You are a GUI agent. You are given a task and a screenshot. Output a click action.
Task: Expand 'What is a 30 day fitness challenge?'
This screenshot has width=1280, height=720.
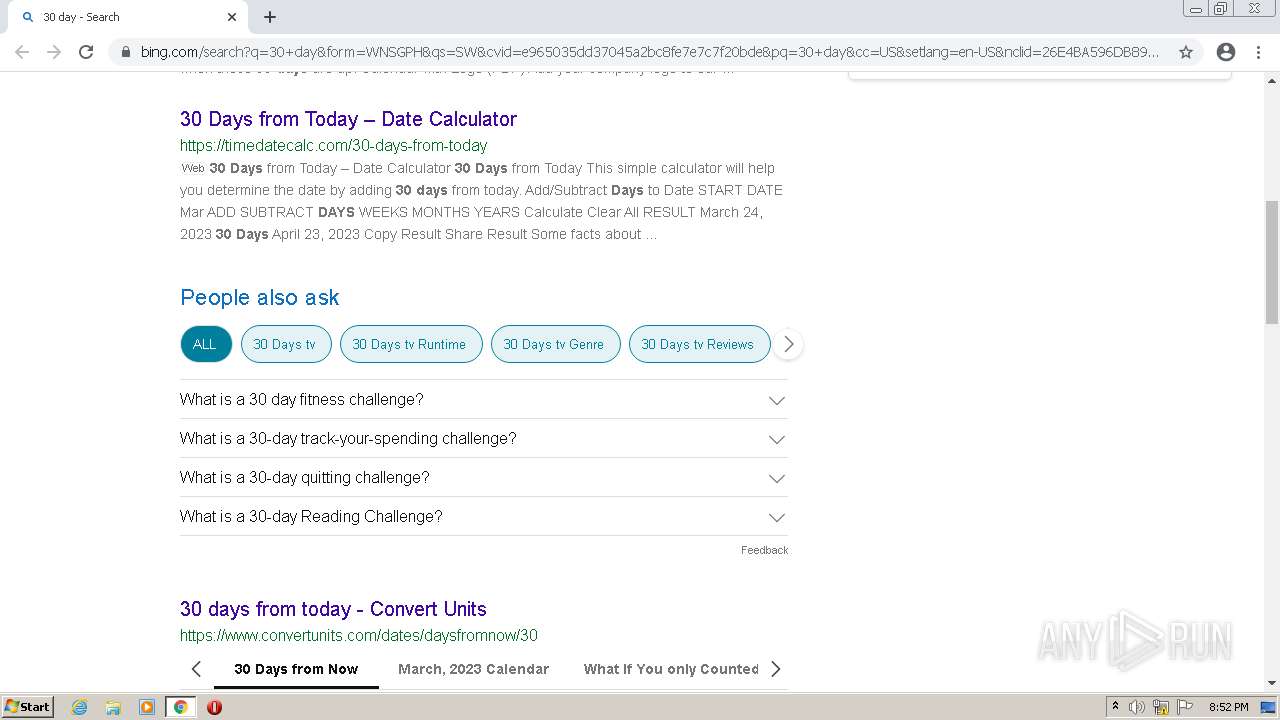pos(484,399)
